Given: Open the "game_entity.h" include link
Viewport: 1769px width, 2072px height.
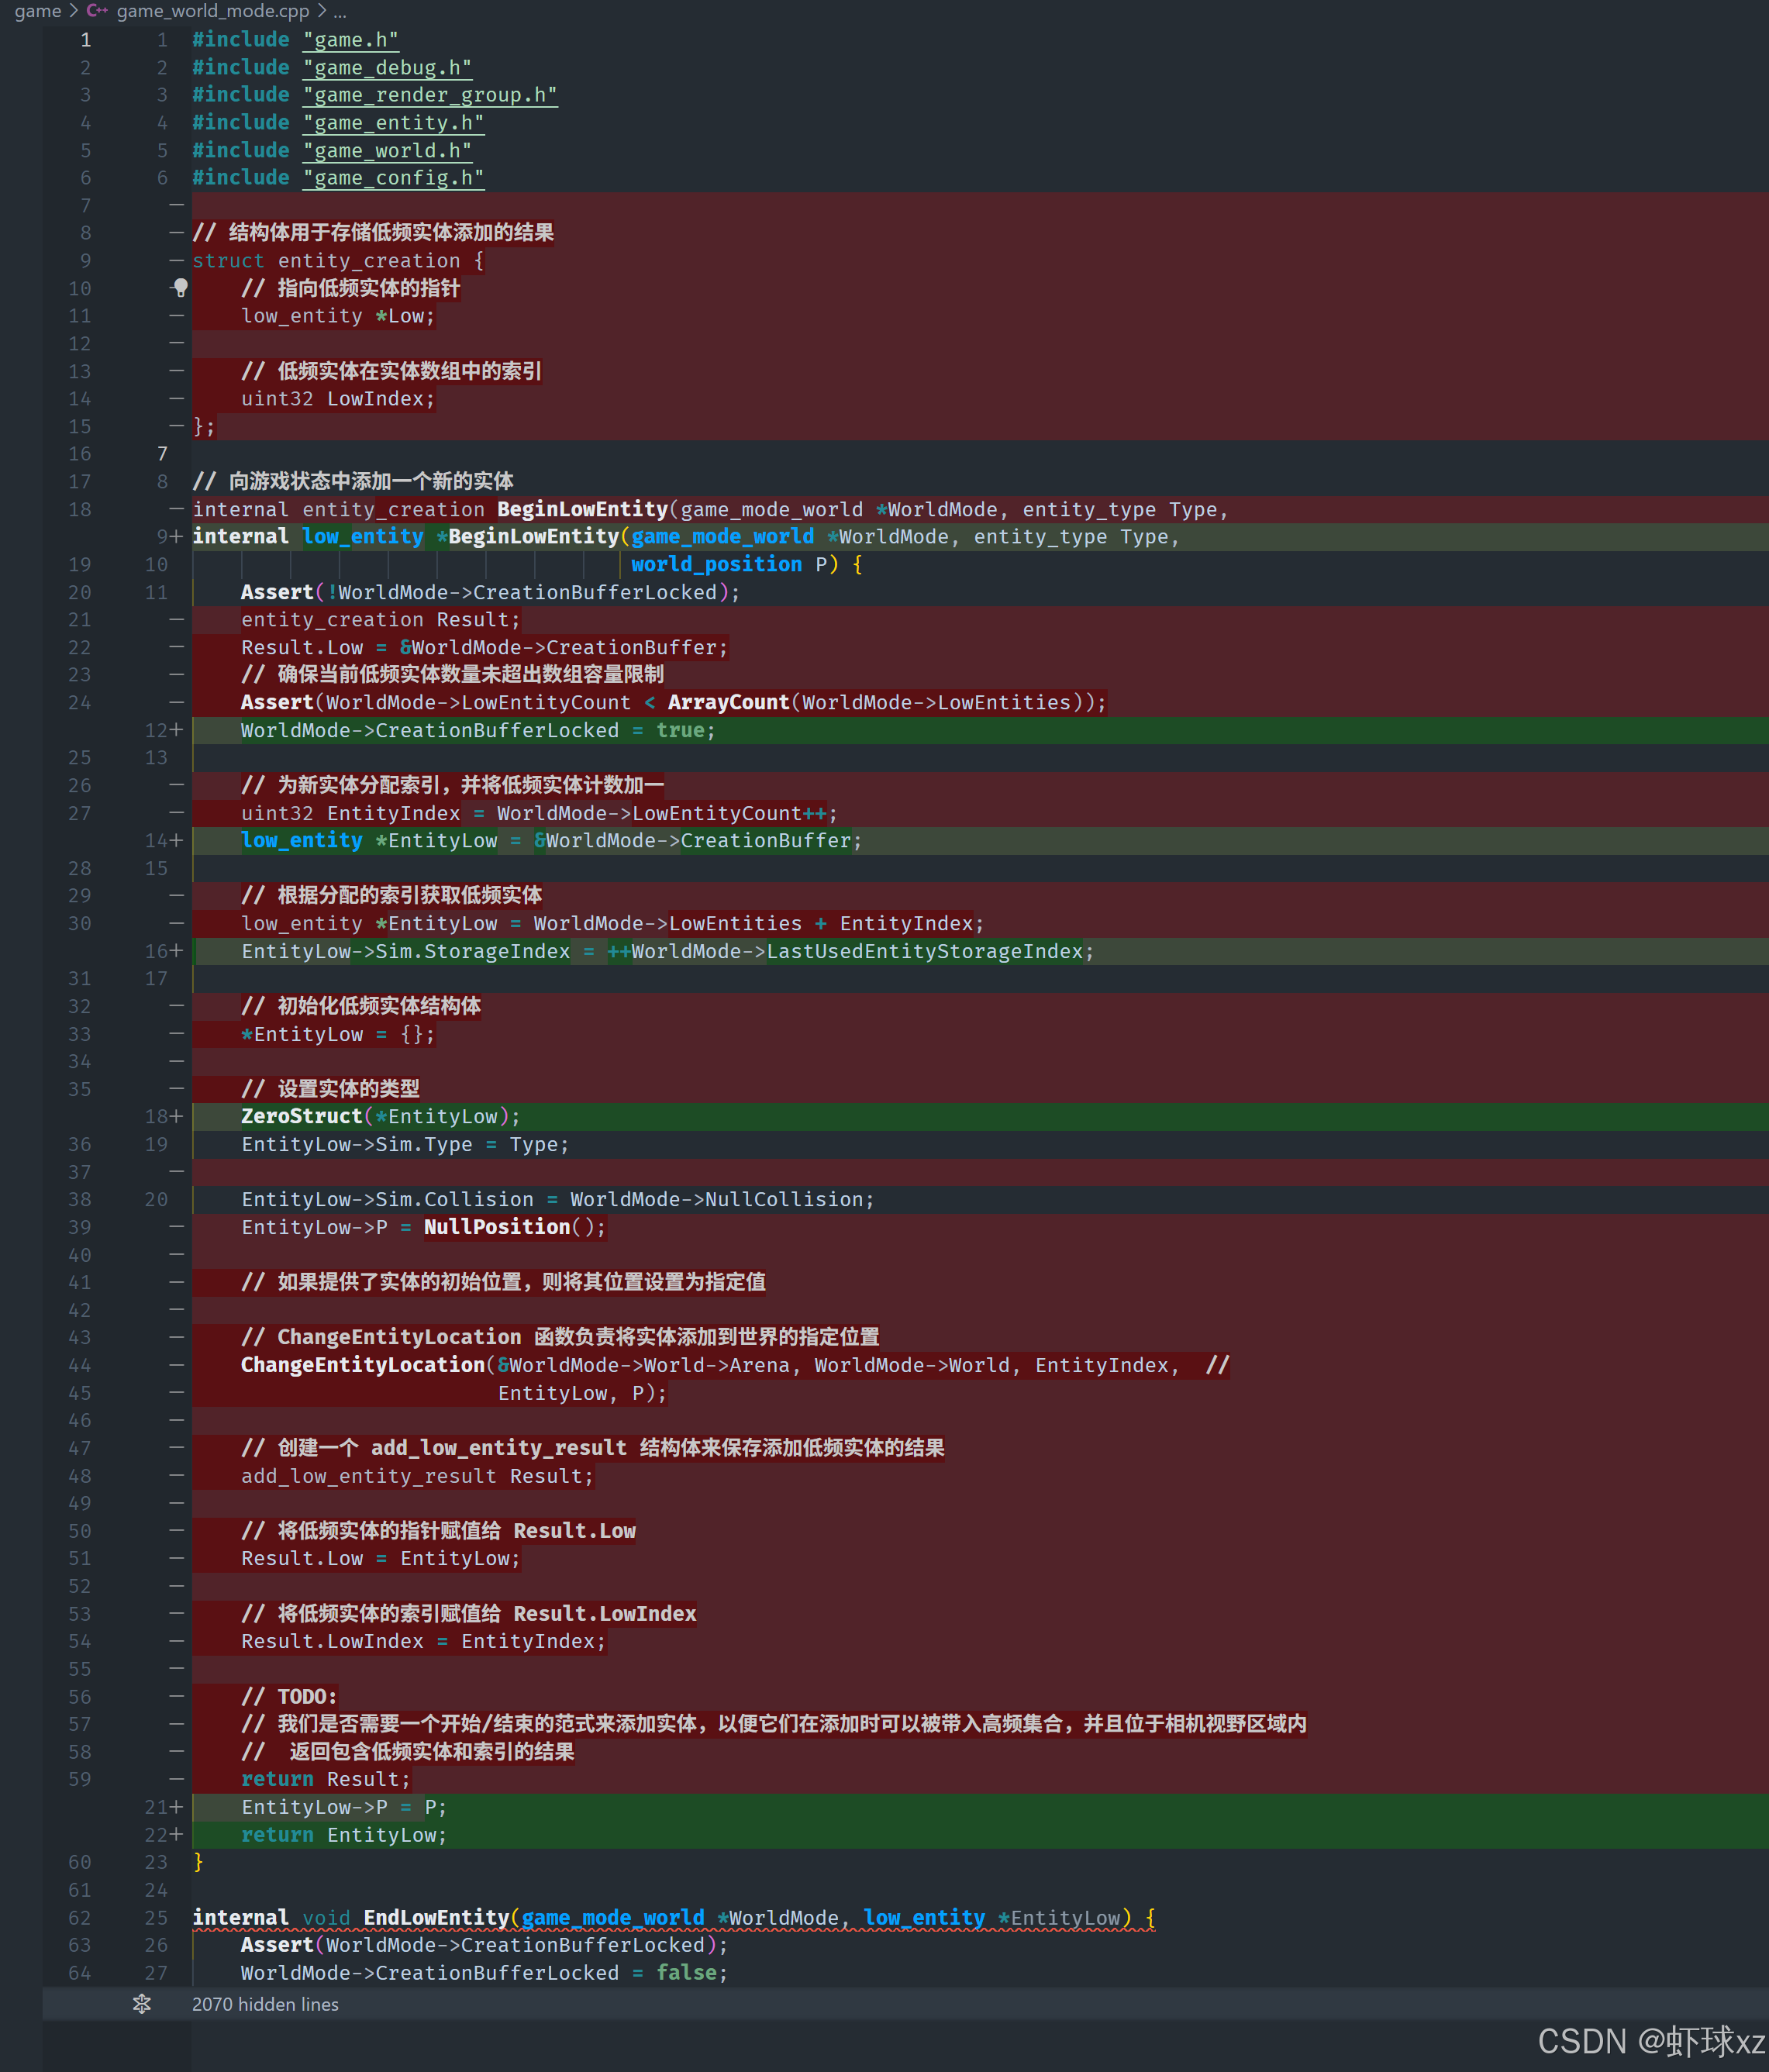Looking at the screenshot, I should pos(393,123).
